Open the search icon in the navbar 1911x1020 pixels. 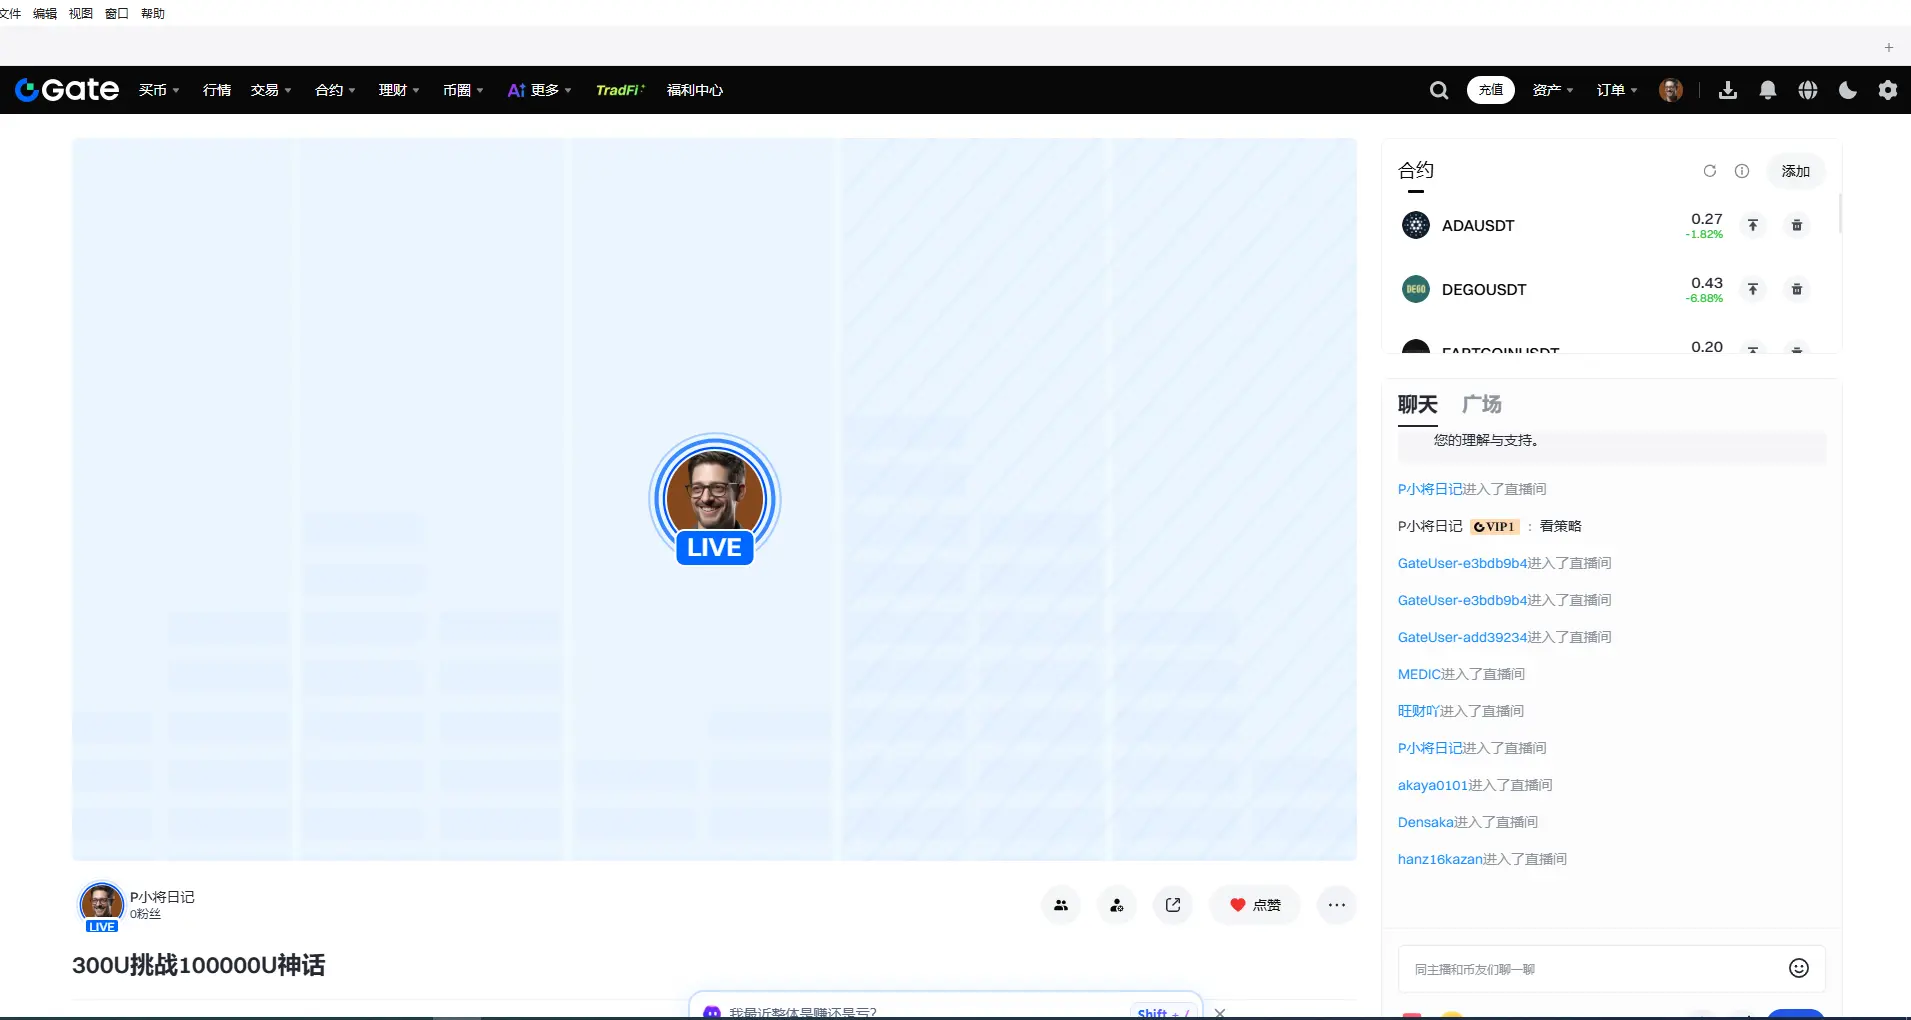pyautogui.click(x=1439, y=90)
